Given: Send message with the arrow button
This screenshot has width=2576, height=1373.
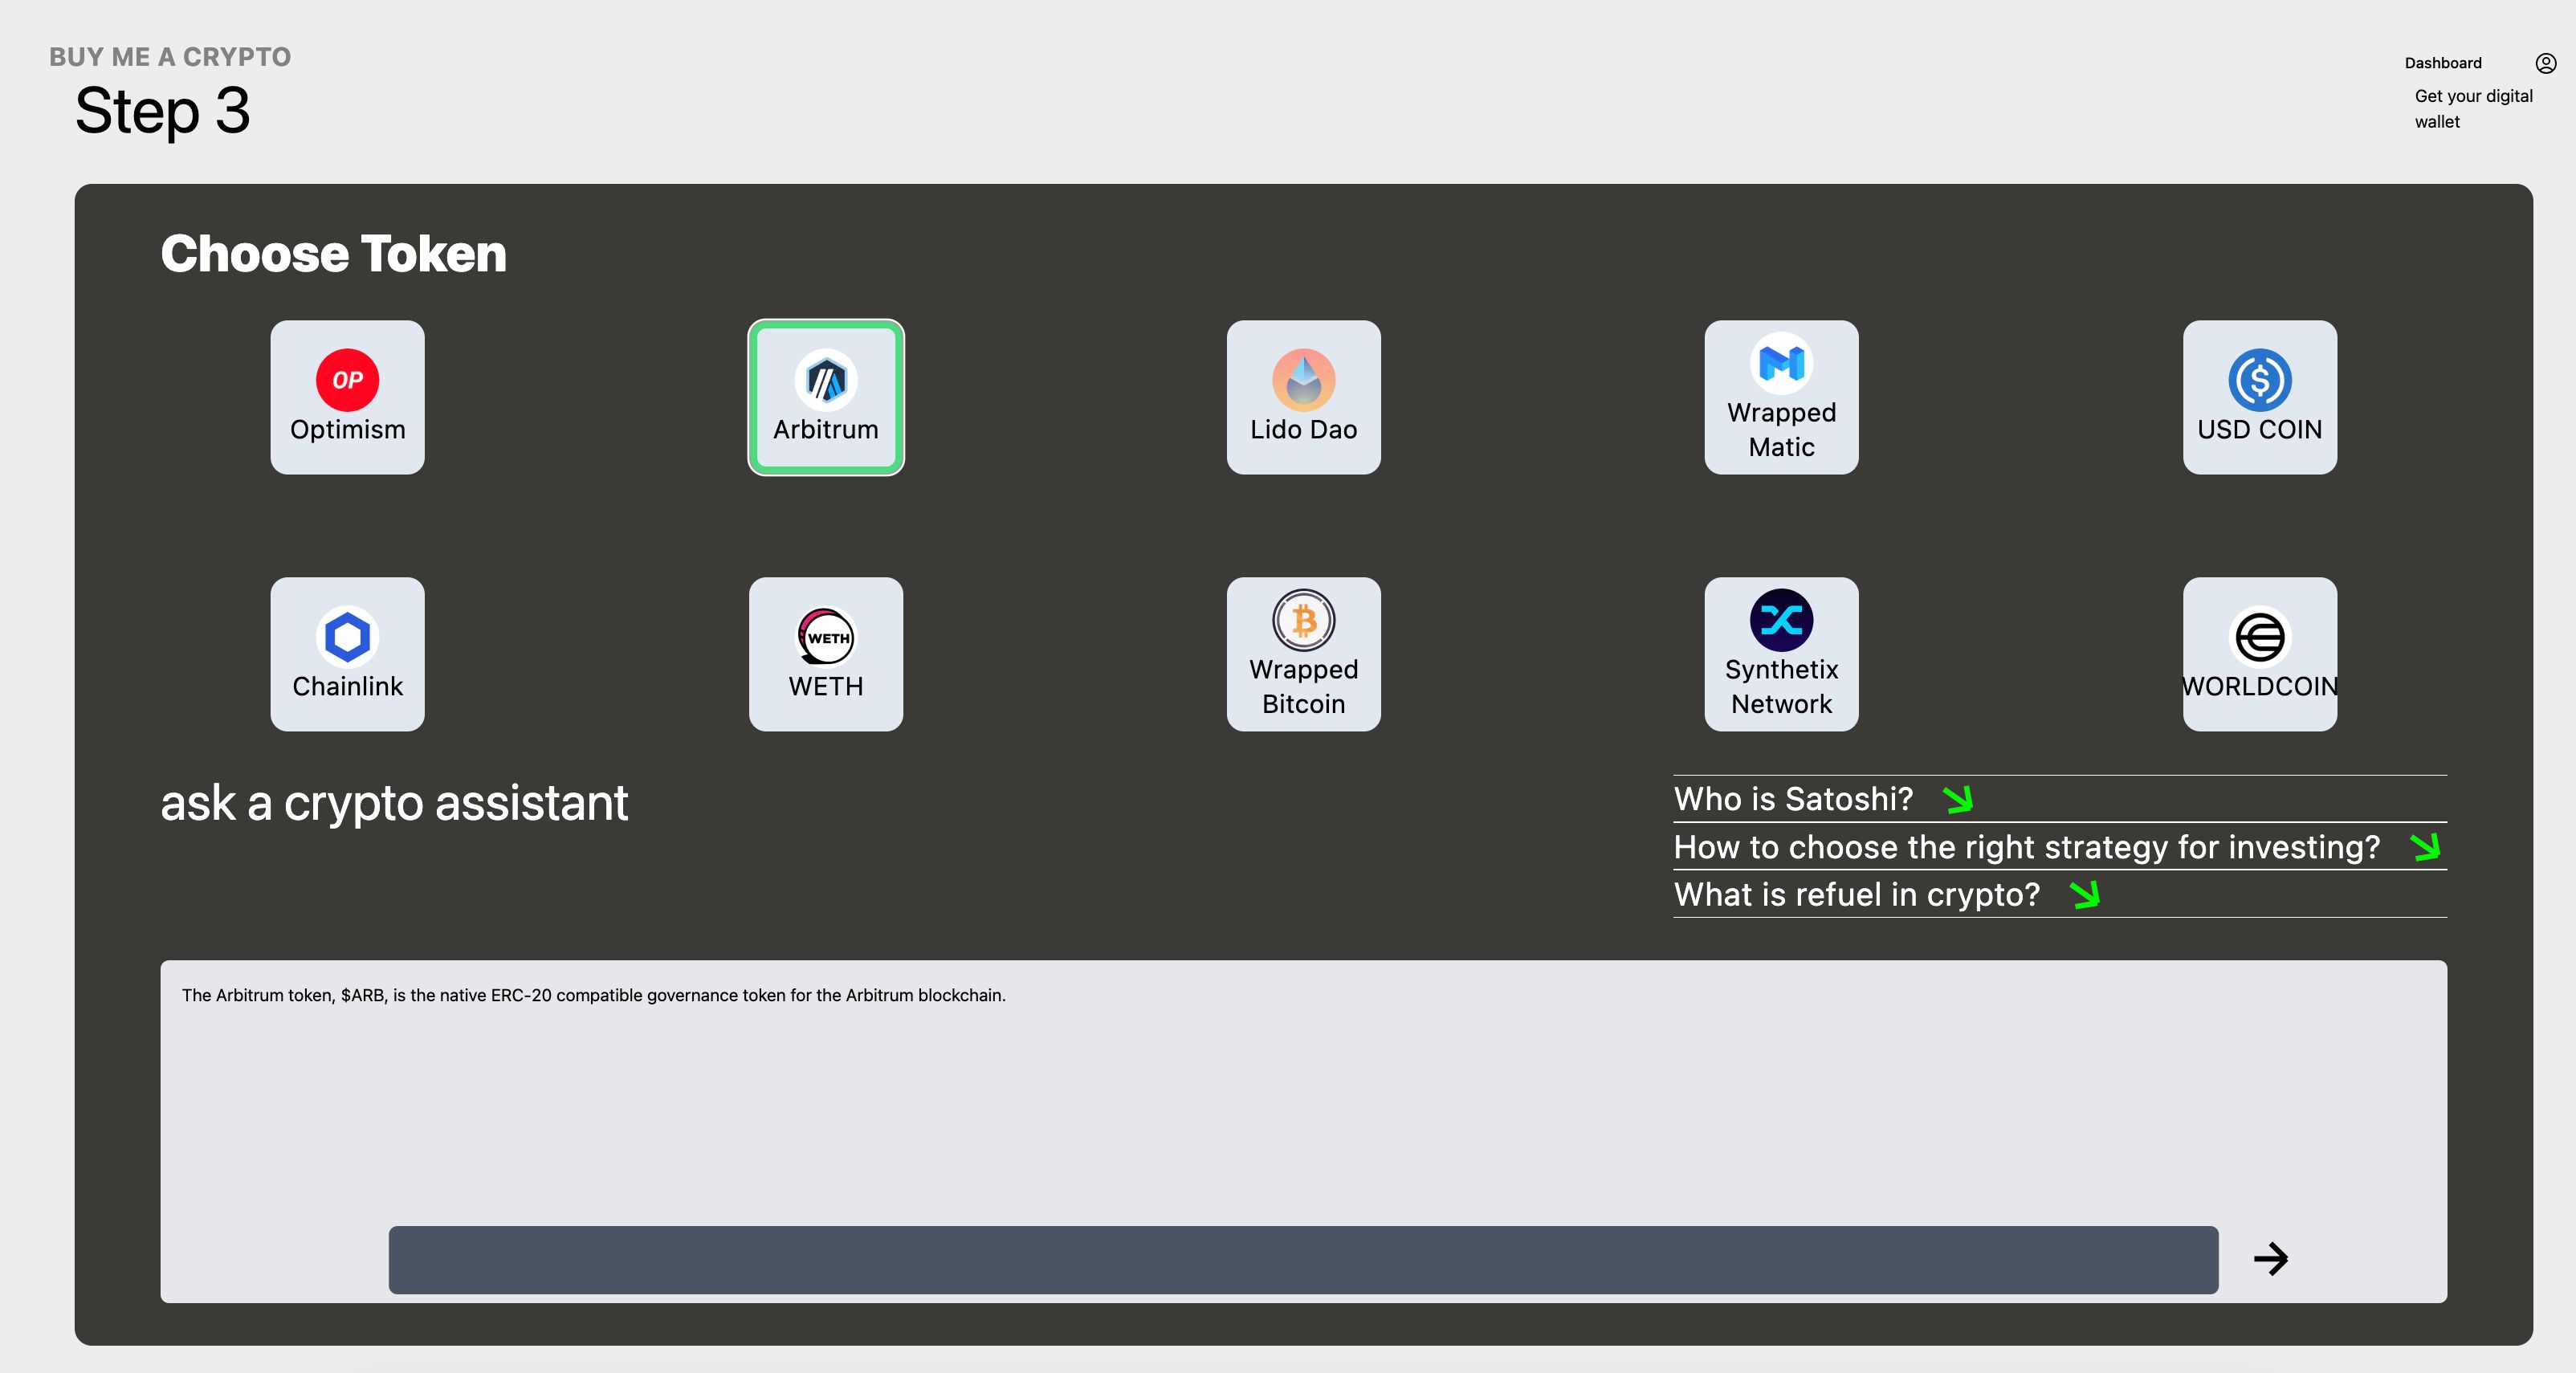Looking at the screenshot, I should (x=2271, y=1259).
